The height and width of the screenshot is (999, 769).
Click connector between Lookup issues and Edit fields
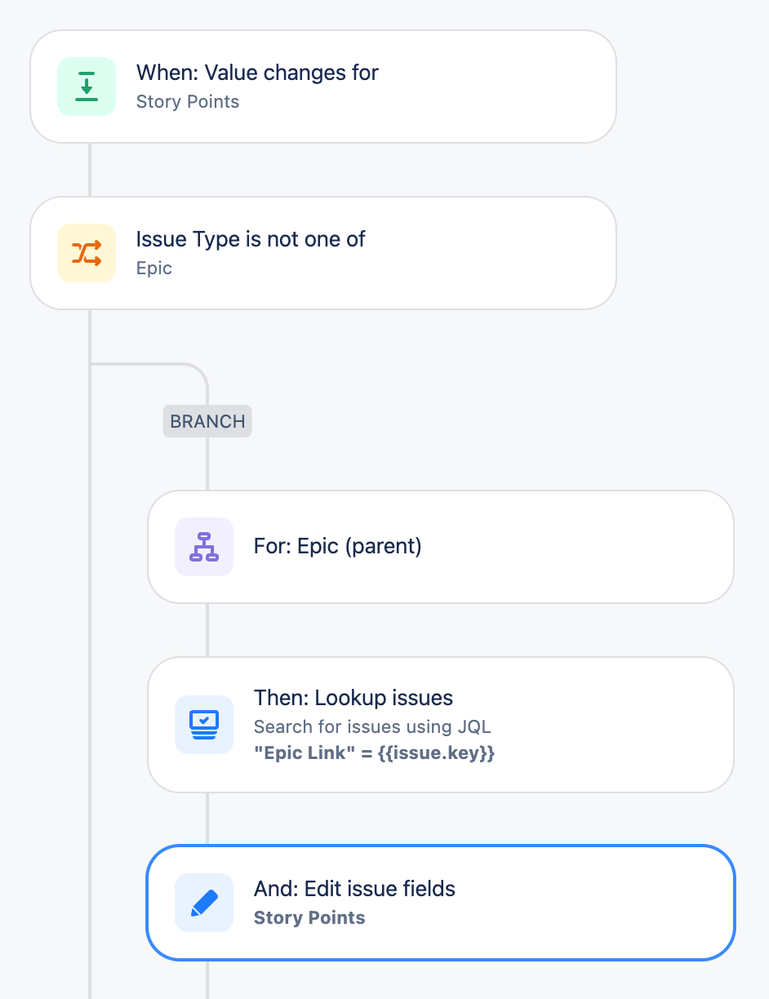point(207,818)
